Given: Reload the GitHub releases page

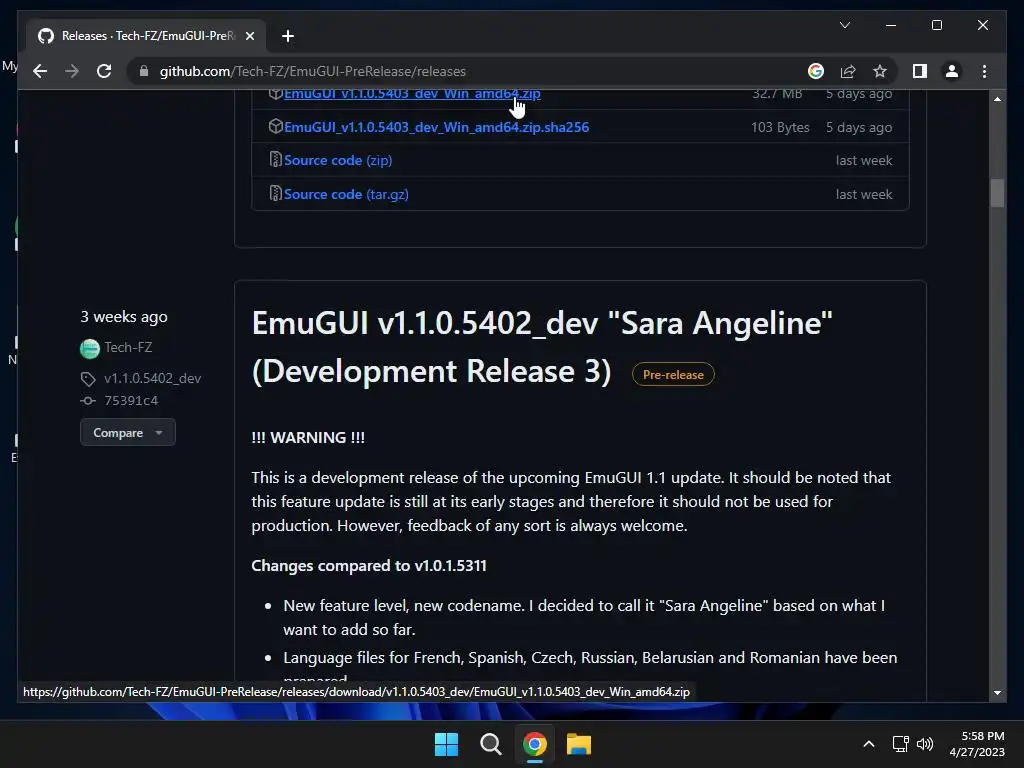Looking at the screenshot, I should click(104, 71).
